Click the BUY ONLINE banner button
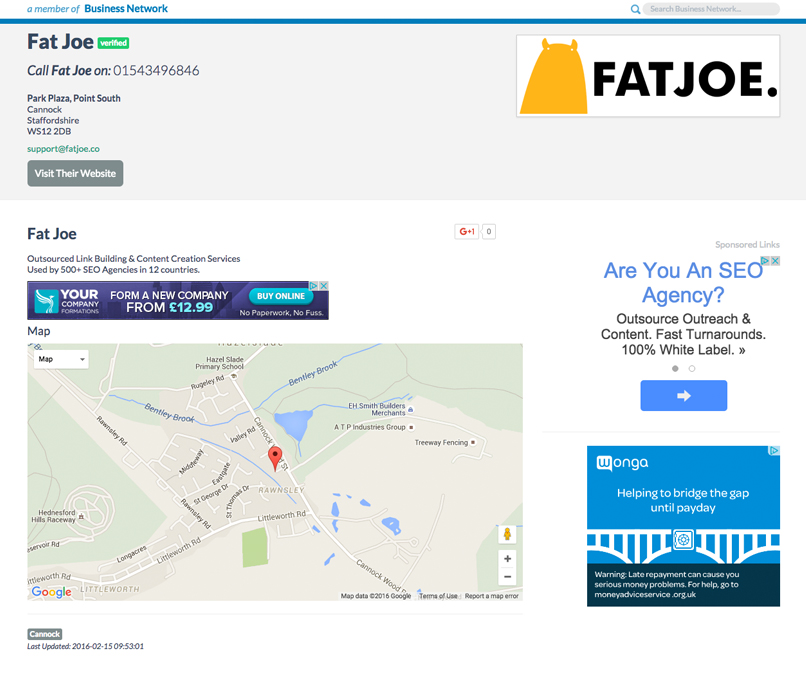 pyautogui.click(x=281, y=296)
